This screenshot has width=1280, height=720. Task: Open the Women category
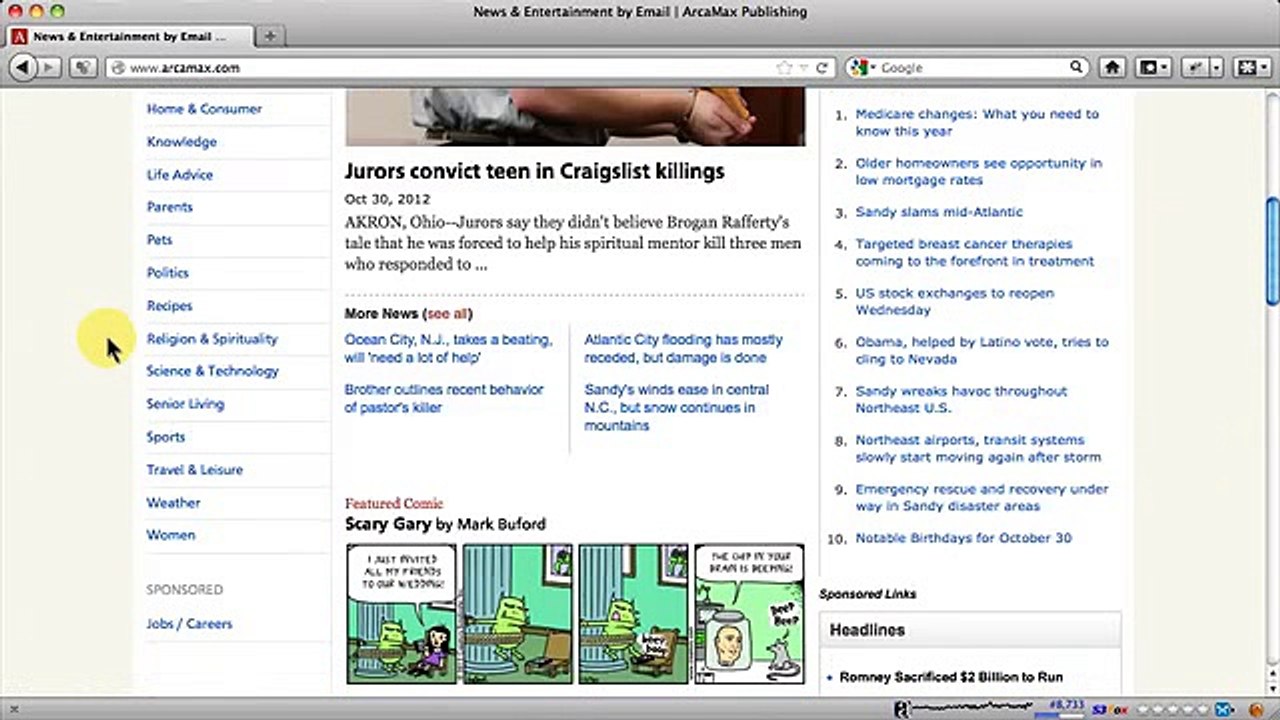click(x=171, y=535)
